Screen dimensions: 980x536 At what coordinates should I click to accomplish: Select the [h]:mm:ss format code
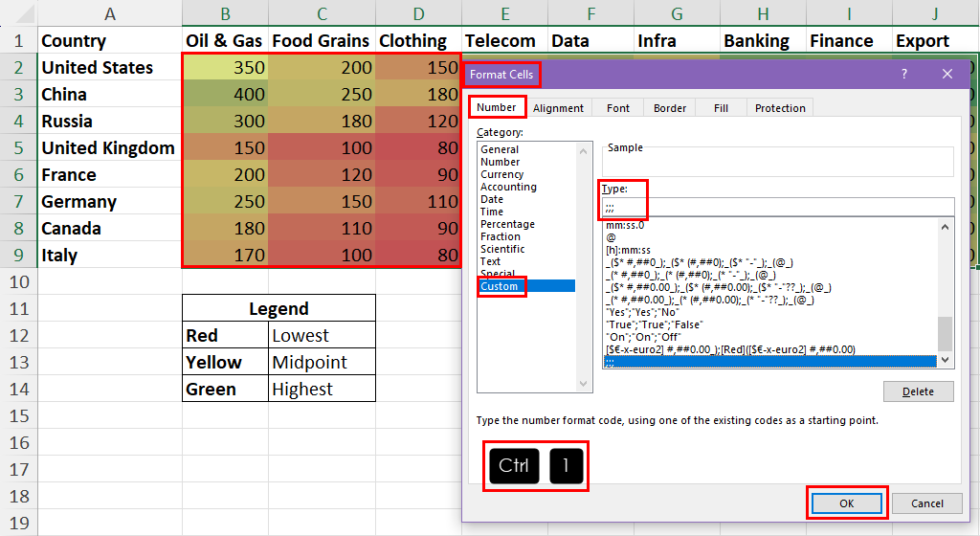point(628,250)
